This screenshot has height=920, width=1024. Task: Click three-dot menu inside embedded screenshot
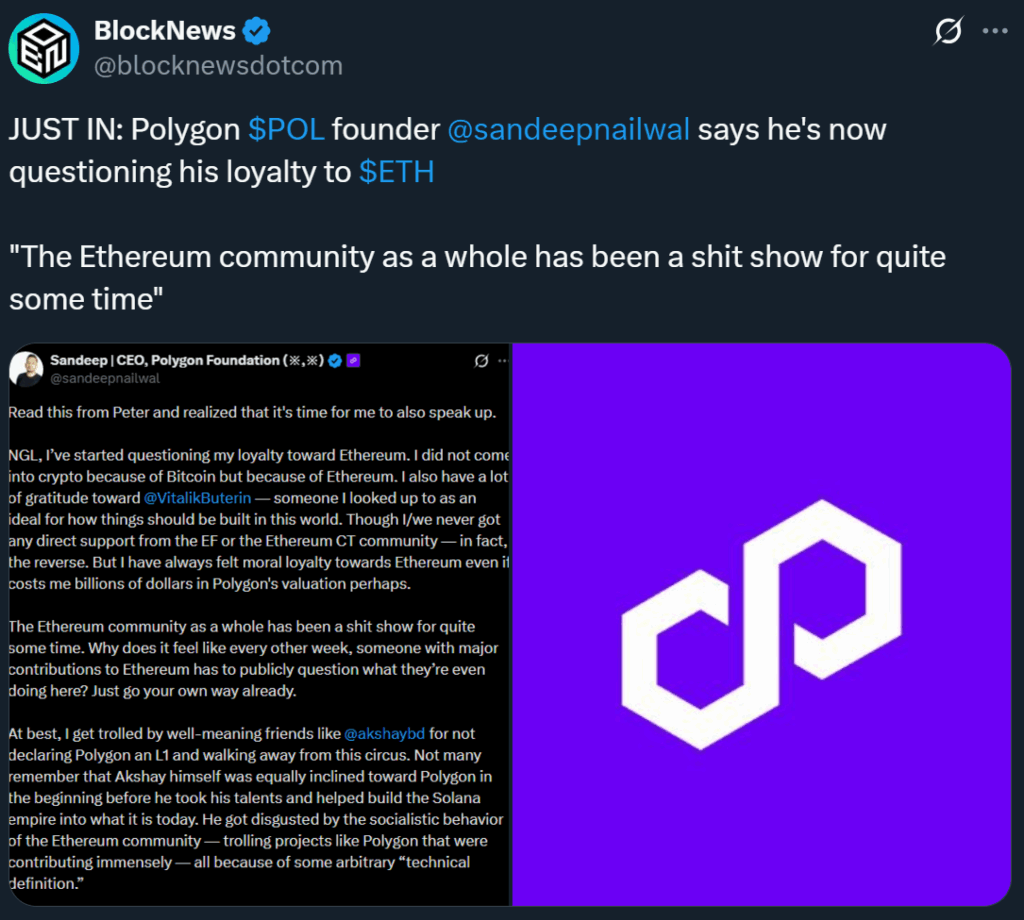502,360
